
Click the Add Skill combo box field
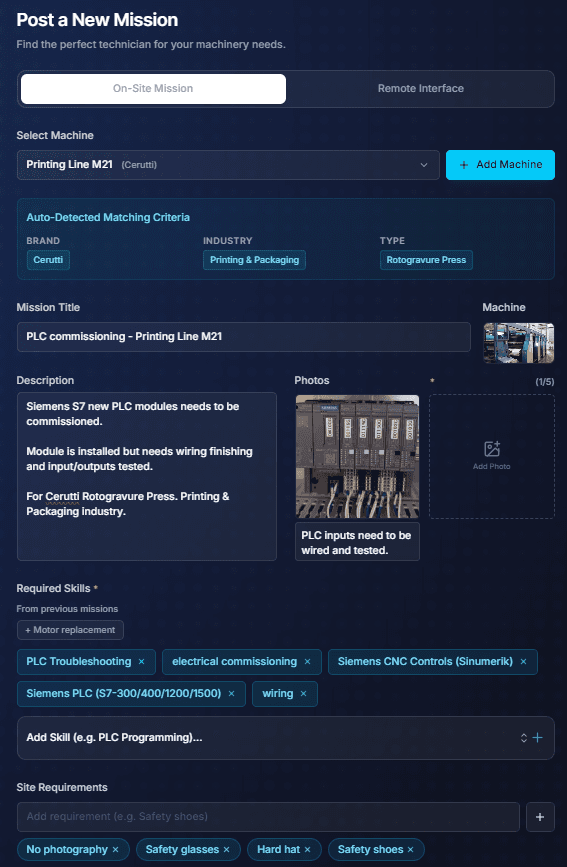coord(285,738)
